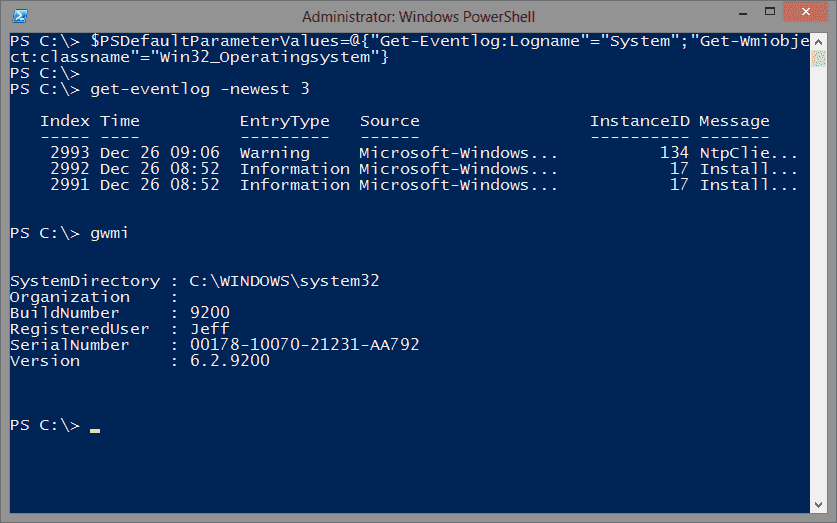Click the 'NtpClie...' message text
Image resolution: width=837 pixels, height=523 pixels.
coord(748,153)
